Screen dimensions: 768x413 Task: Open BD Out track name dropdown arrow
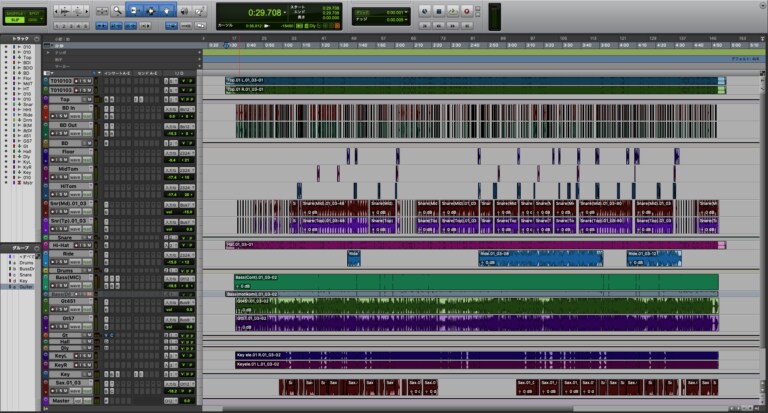pos(91,124)
